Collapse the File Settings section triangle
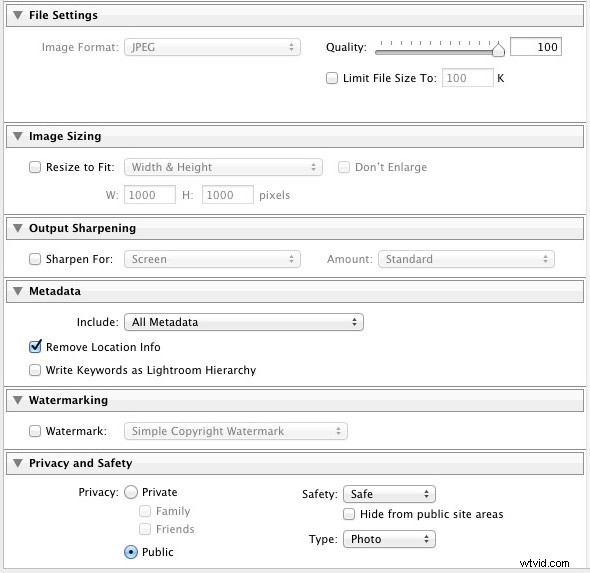Viewport: 590px width, 573px height. 18,15
